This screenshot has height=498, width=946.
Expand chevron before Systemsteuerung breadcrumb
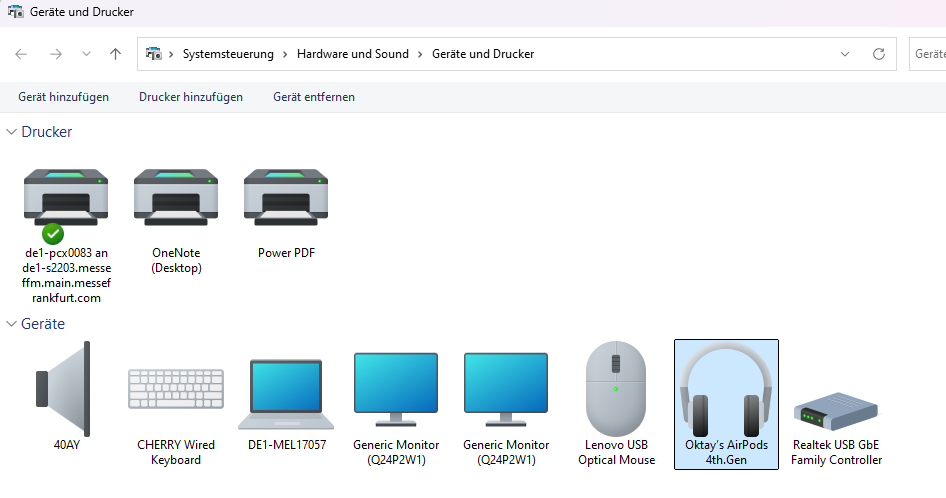pos(171,54)
